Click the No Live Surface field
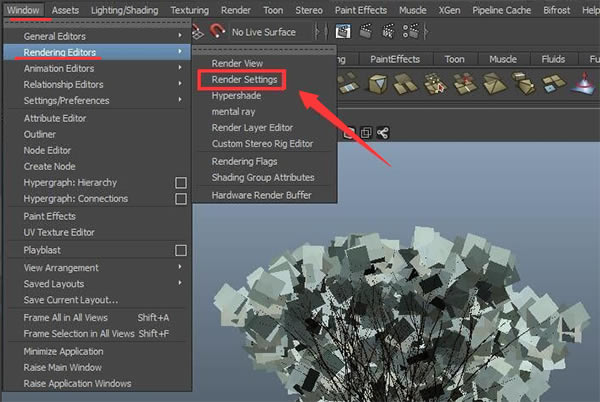 pos(266,32)
